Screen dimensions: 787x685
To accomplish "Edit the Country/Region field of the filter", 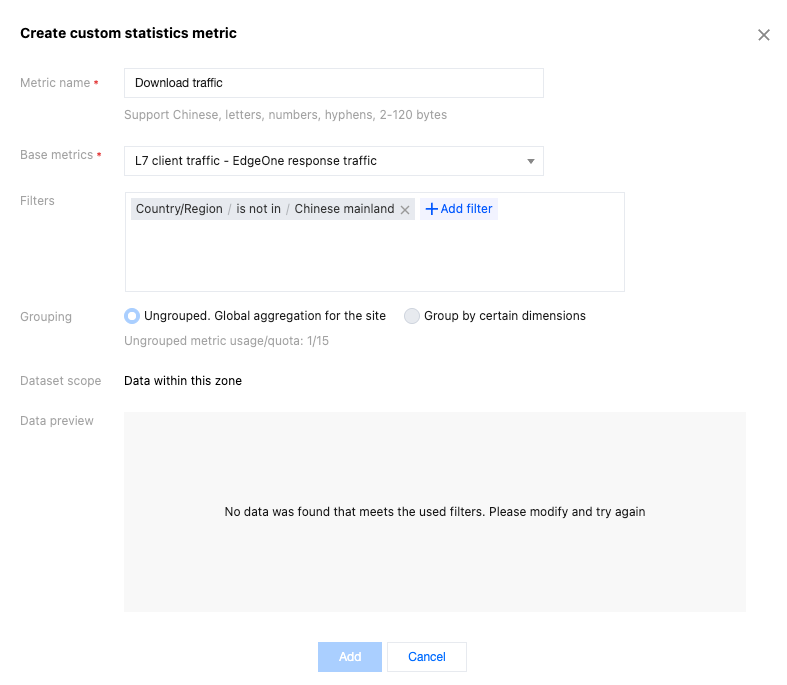I will 179,209.
